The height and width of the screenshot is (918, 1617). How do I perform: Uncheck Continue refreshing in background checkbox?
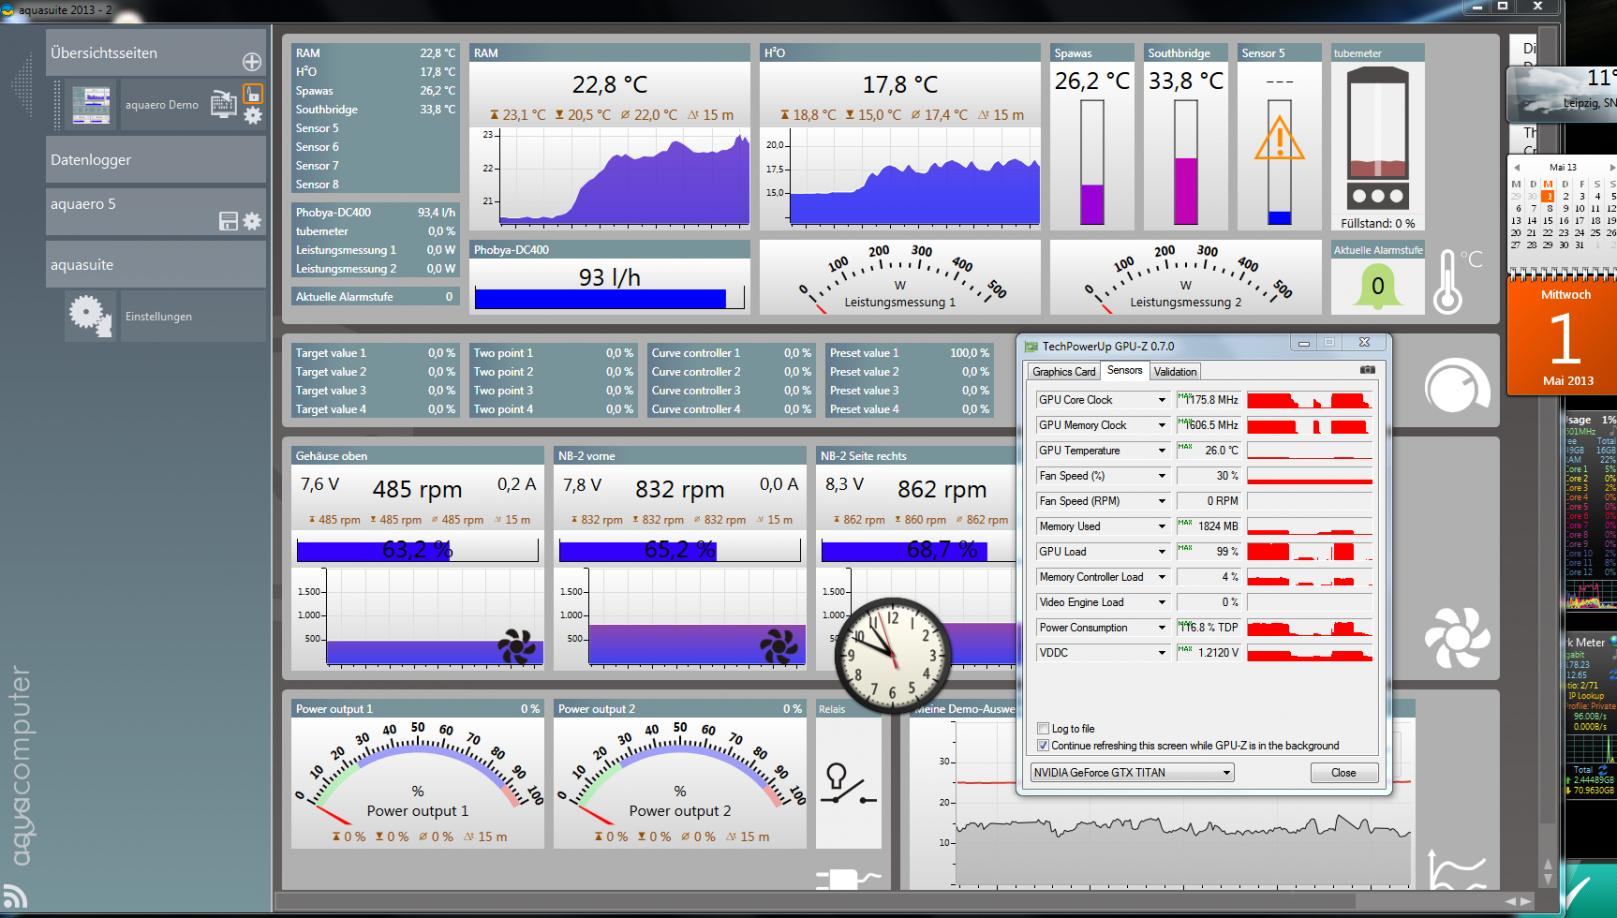[x=1043, y=745]
